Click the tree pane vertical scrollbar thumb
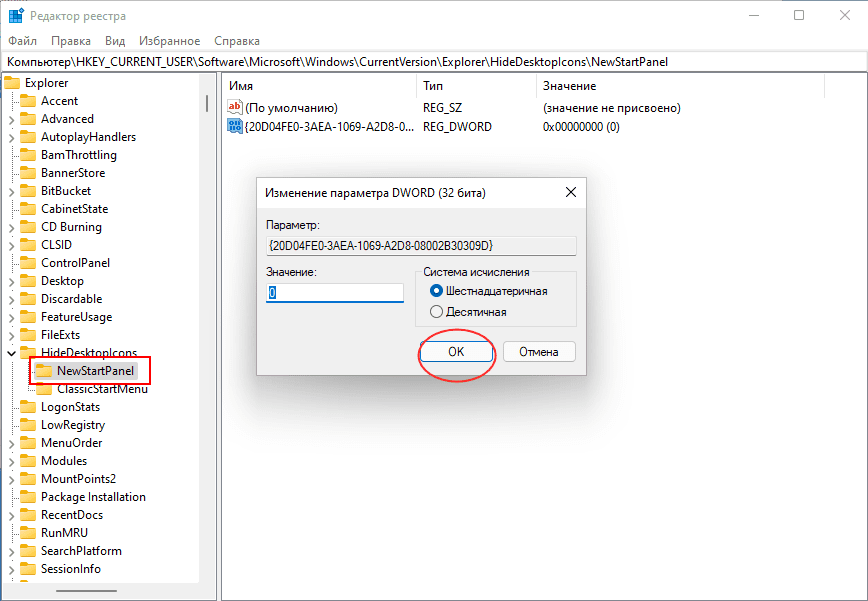The image size is (868, 601). (x=207, y=103)
